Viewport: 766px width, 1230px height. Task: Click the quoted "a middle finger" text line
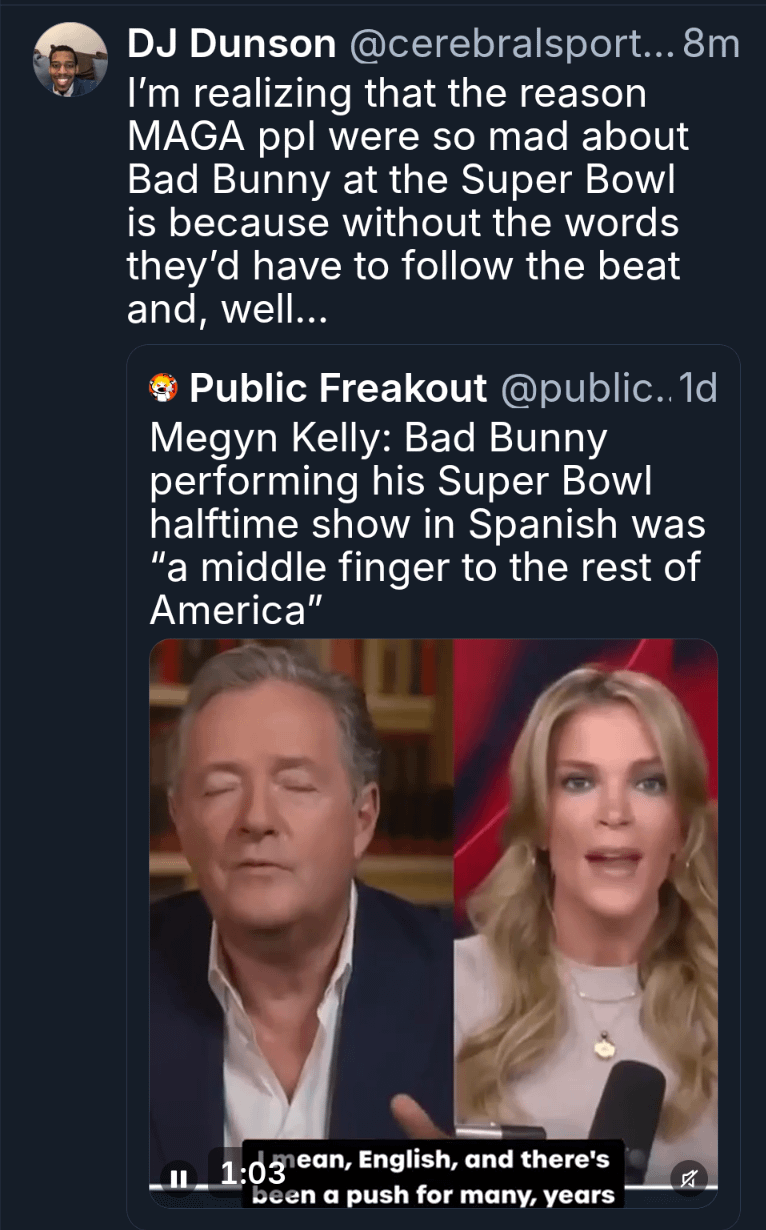coord(425,567)
